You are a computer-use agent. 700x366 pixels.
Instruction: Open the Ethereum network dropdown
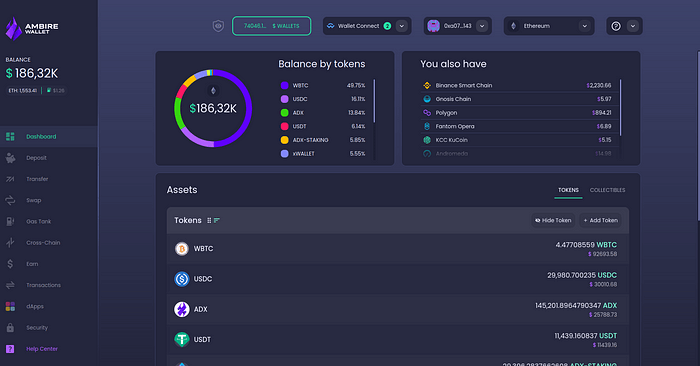click(549, 26)
